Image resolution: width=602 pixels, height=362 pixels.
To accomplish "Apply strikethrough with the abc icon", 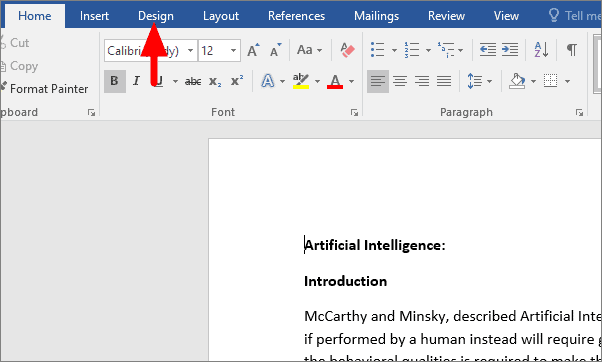I will (x=193, y=81).
